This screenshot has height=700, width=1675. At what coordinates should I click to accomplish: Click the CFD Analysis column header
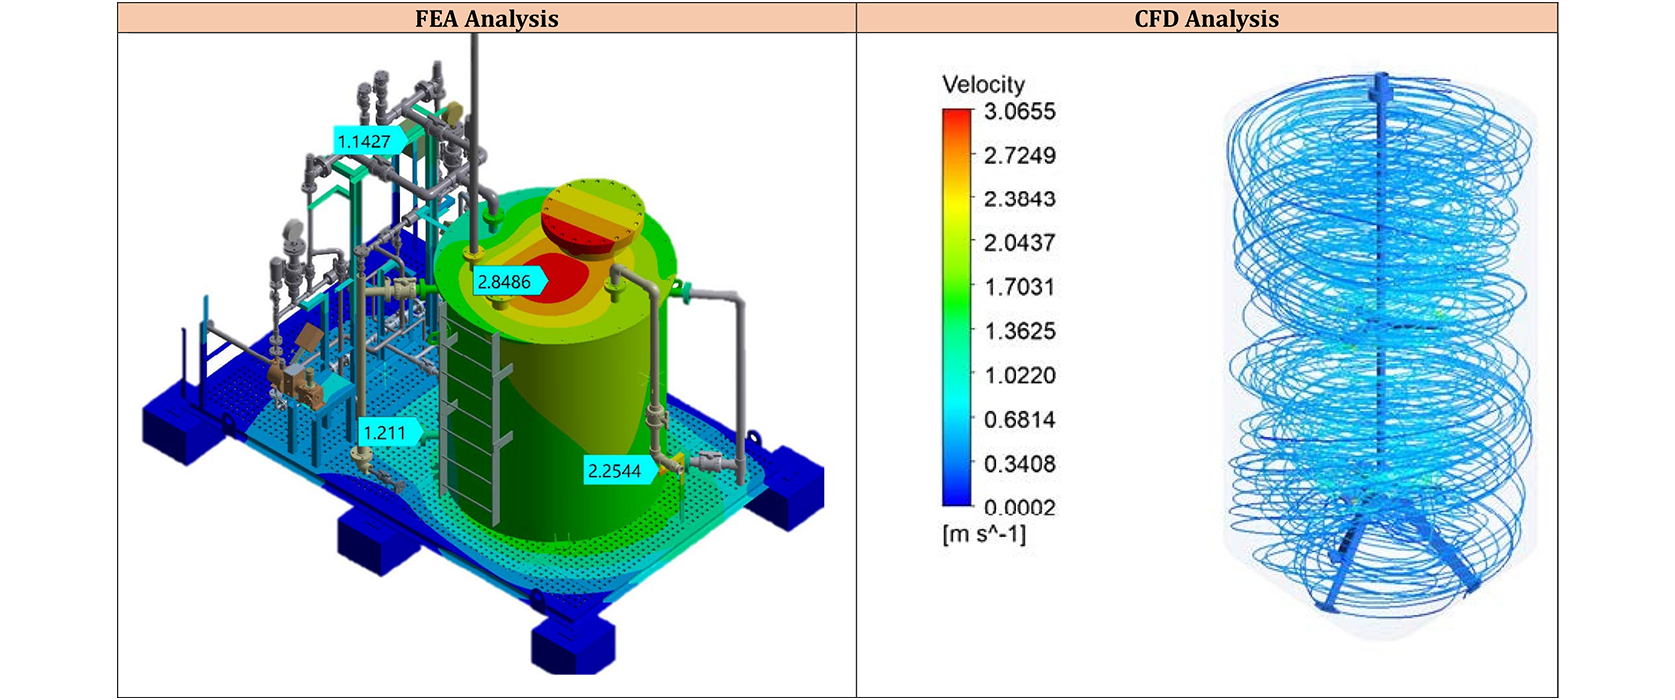1206,19
